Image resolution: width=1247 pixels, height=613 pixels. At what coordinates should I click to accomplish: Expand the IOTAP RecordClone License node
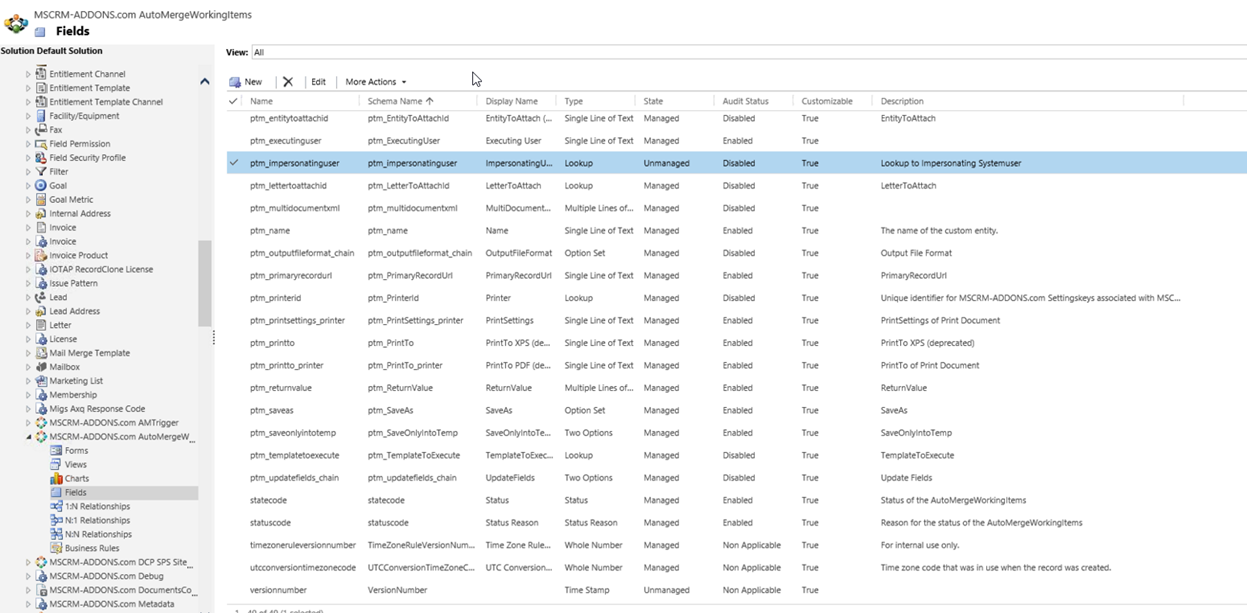pyautogui.click(x=28, y=270)
